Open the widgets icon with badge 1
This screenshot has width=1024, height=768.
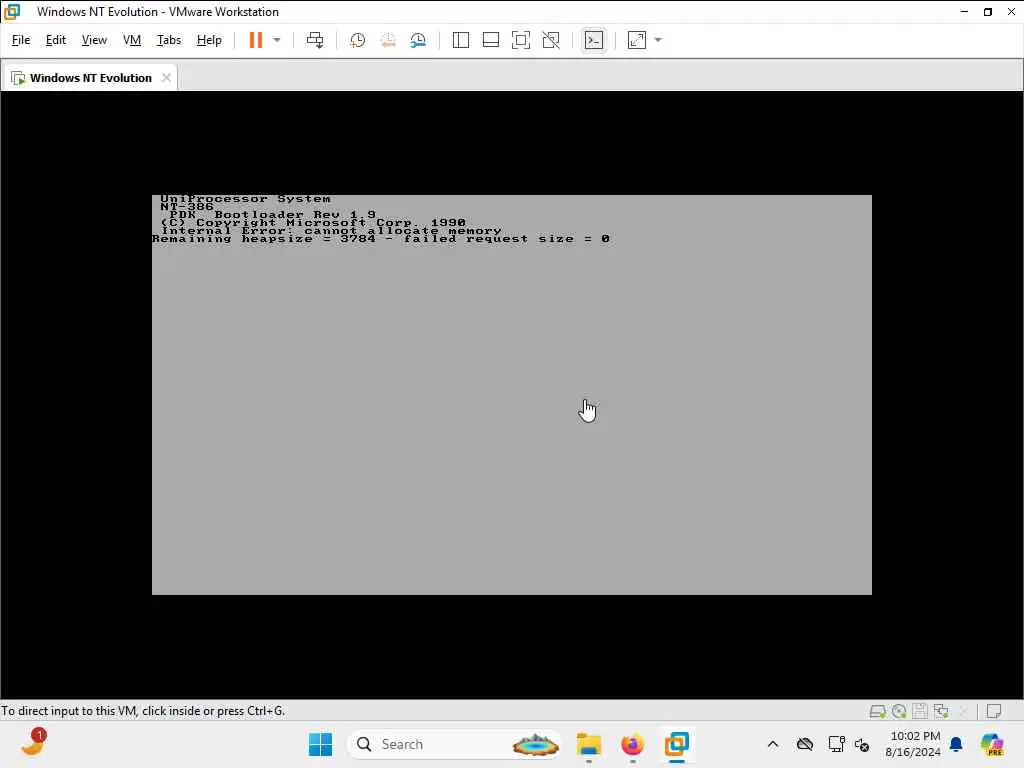coord(33,743)
